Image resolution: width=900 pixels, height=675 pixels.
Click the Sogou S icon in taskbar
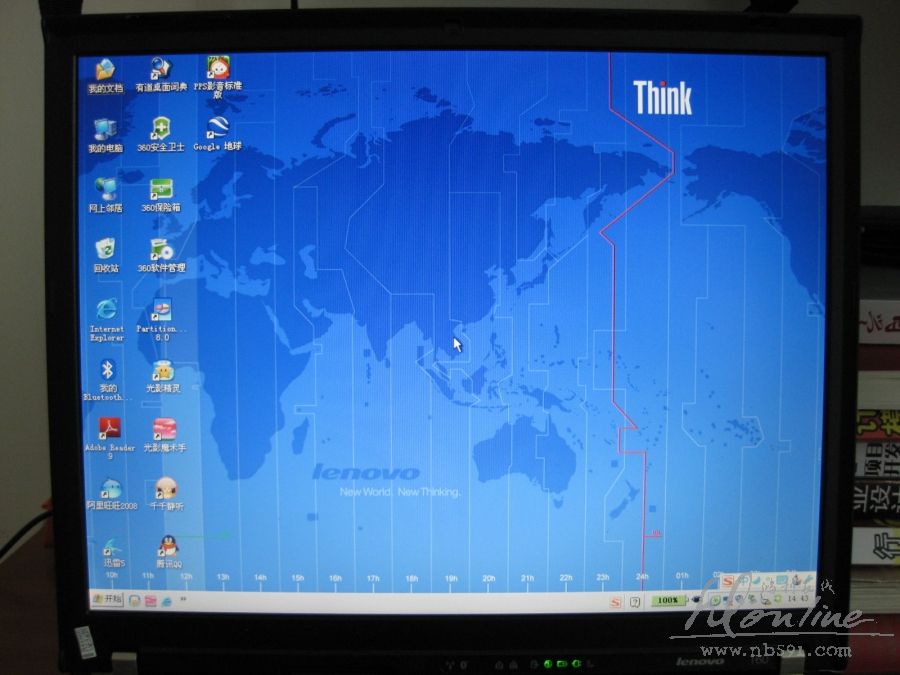coord(615,602)
